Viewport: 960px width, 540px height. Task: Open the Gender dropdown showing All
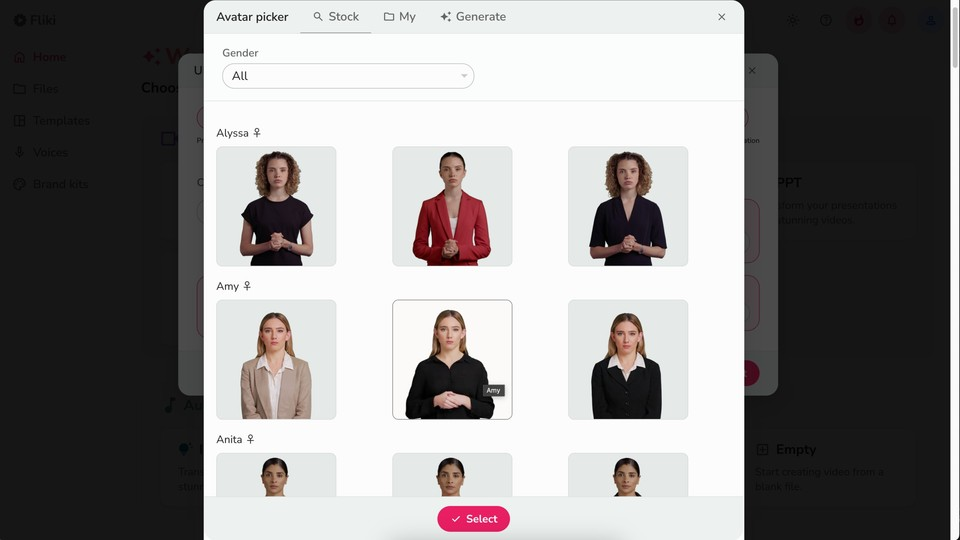348,76
